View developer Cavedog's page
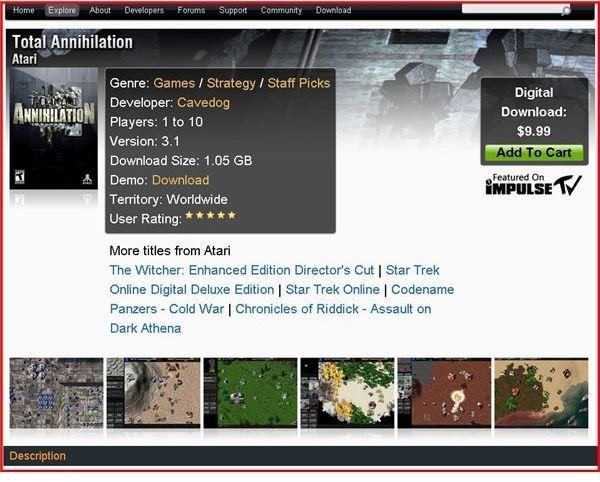The width and height of the screenshot is (600, 482). (x=204, y=103)
